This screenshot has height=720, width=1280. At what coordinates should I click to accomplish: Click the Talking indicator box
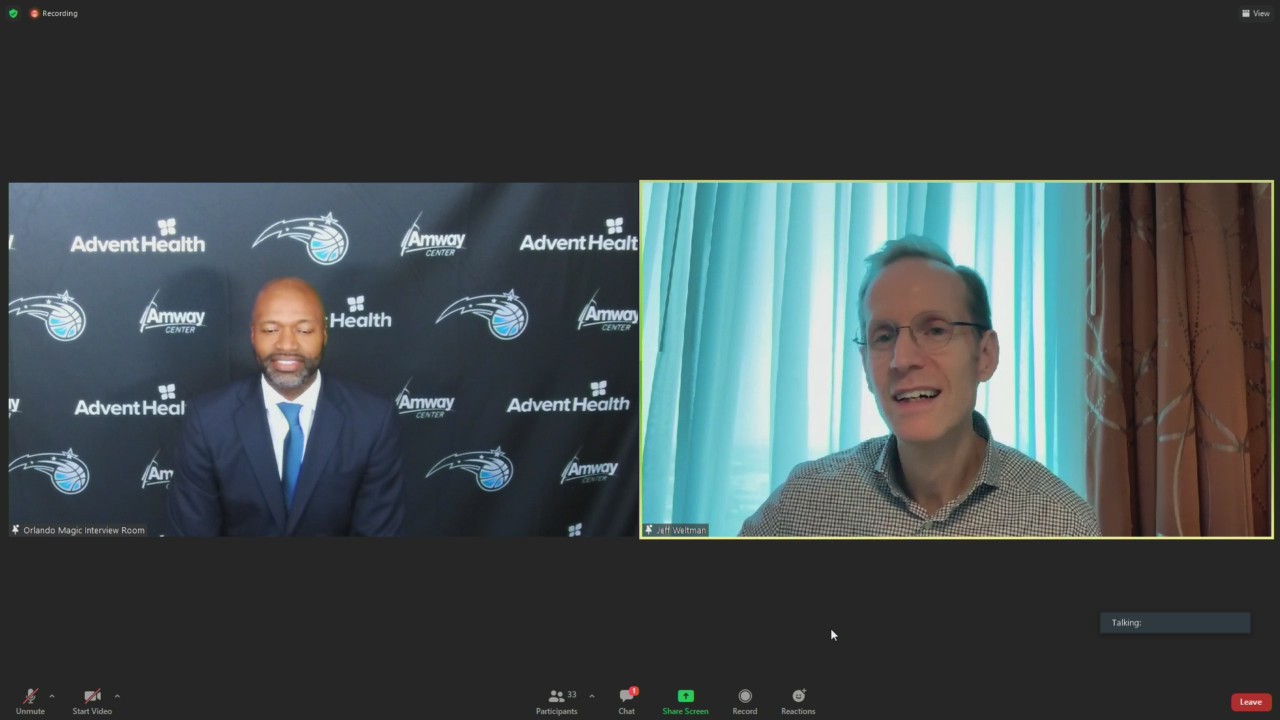click(1175, 622)
